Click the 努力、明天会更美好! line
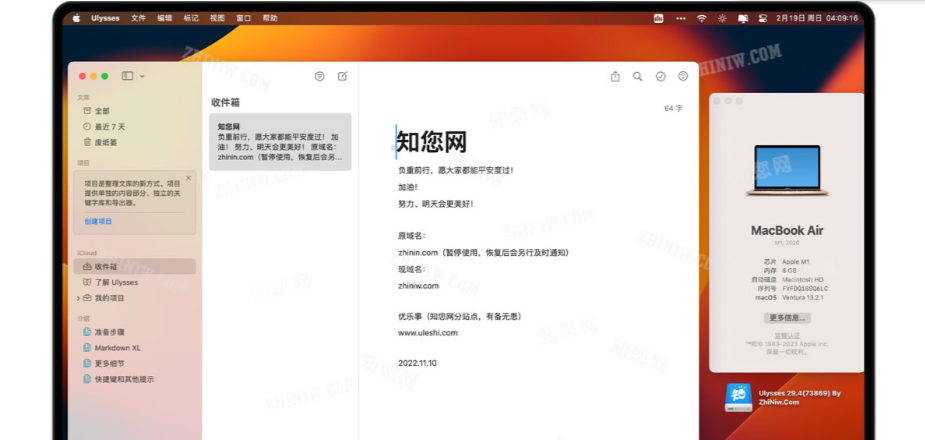This screenshot has width=925, height=440. pyautogui.click(x=436, y=204)
